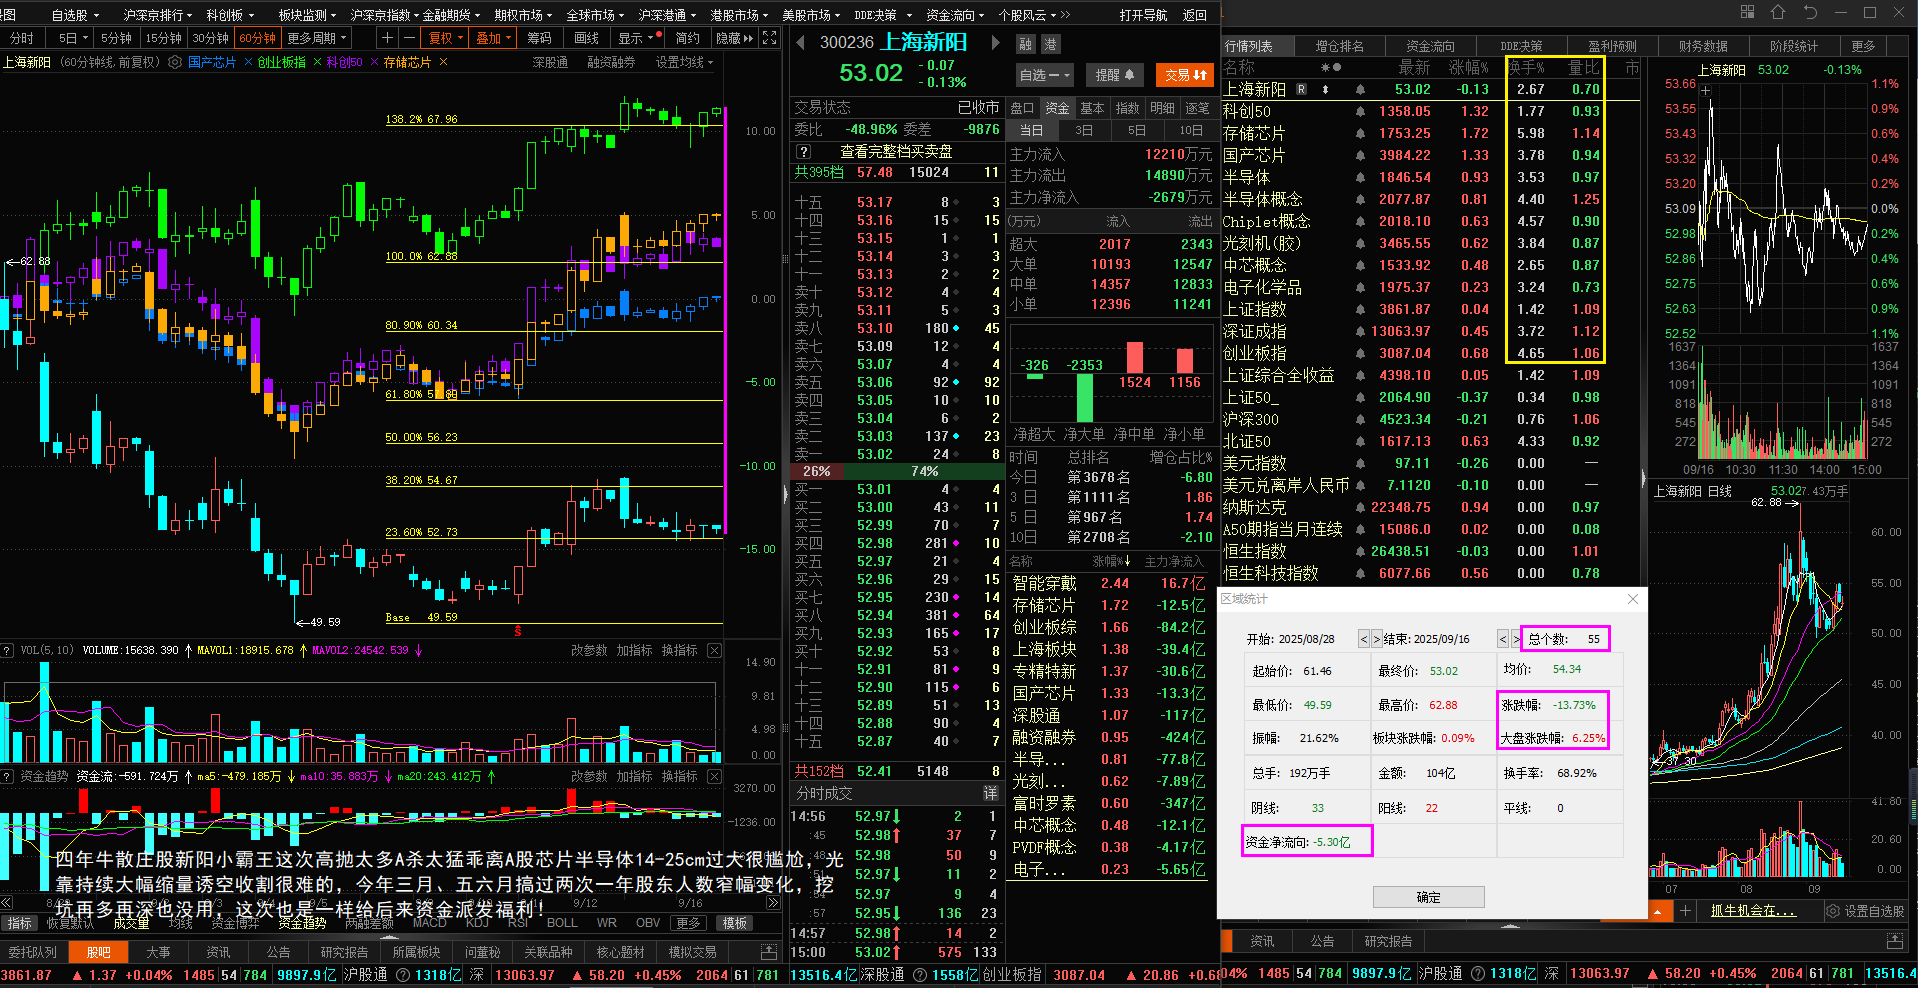
Task: Open the 更多周期 period dropdown
Action: [317, 38]
